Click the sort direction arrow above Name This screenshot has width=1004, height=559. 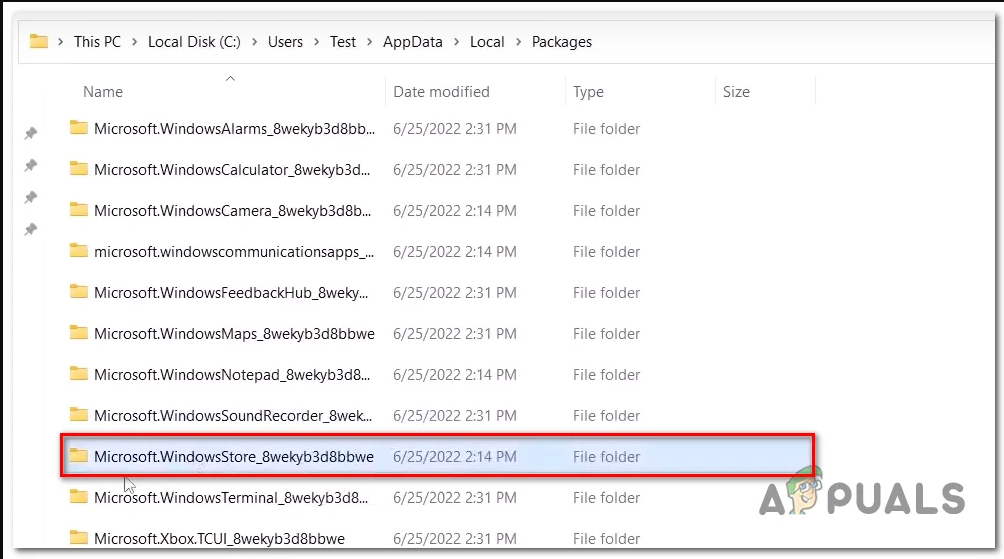tap(231, 78)
